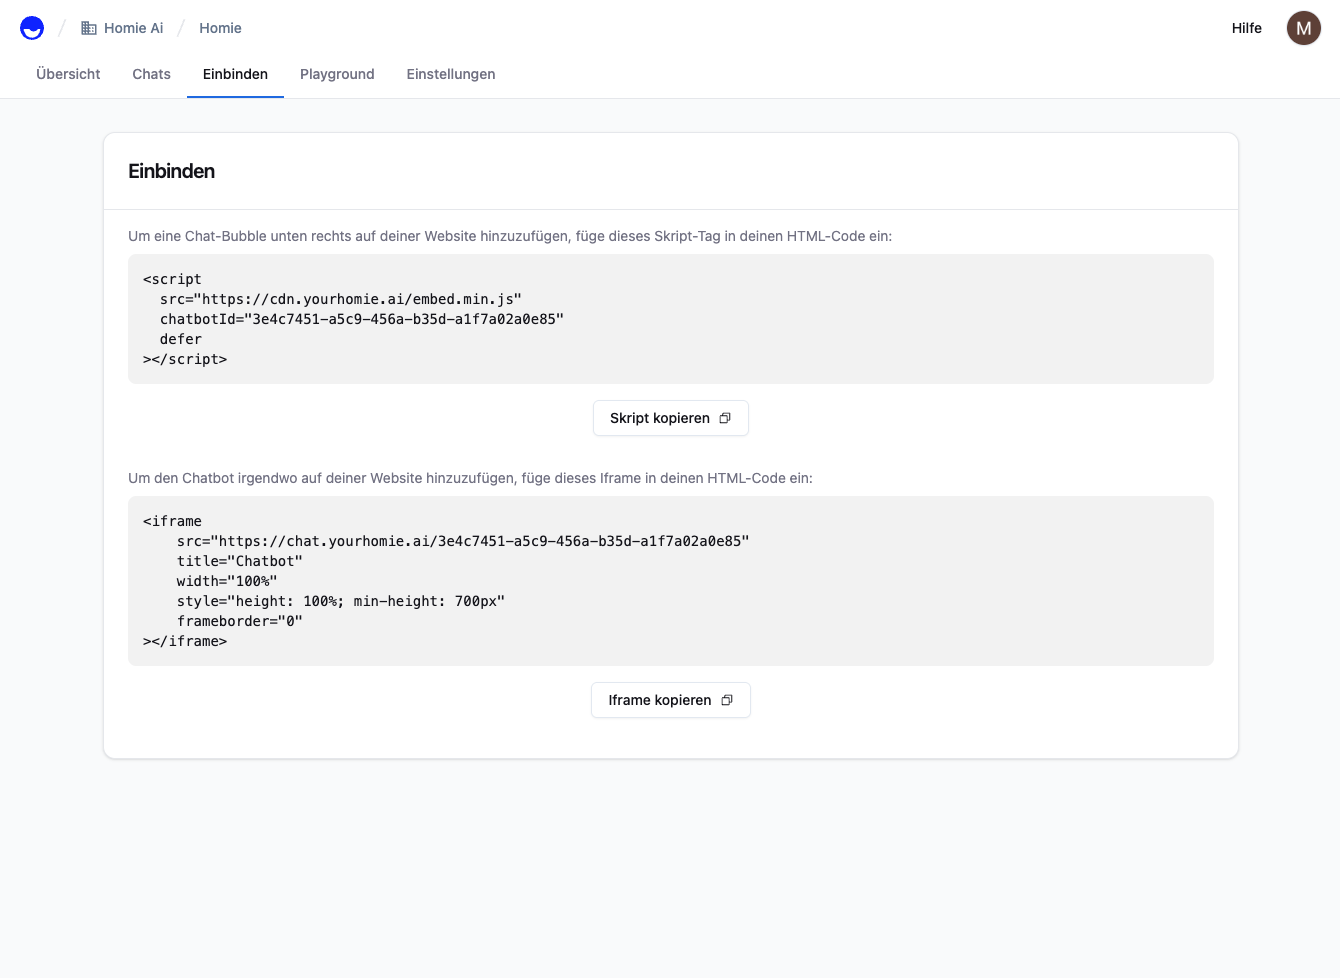The height and width of the screenshot is (978, 1340).
Task: Open the Chats tab
Action: tap(151, 74)
